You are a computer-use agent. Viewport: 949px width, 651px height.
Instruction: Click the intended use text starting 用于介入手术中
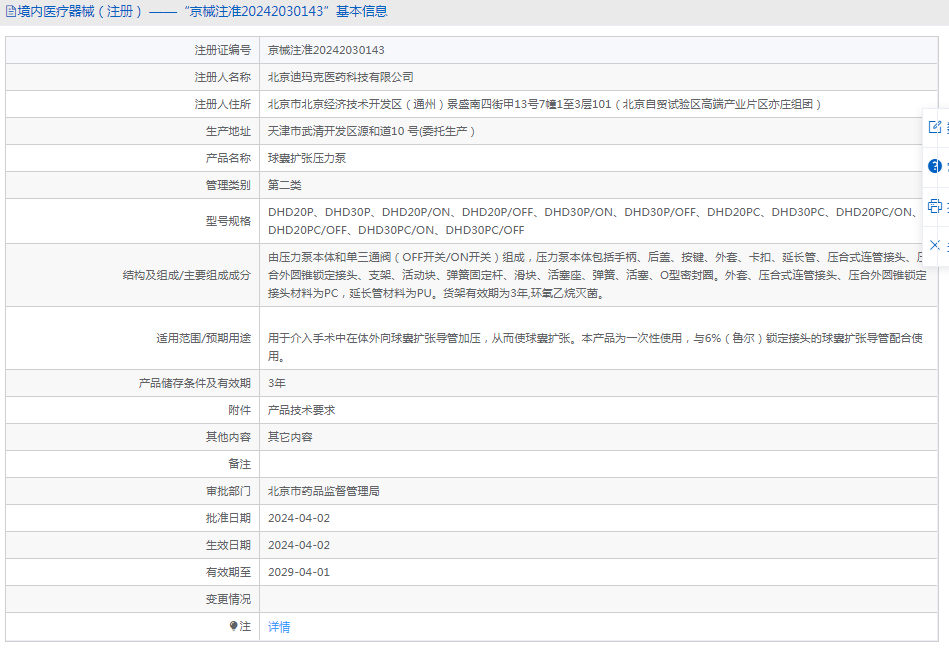(596, 347)
